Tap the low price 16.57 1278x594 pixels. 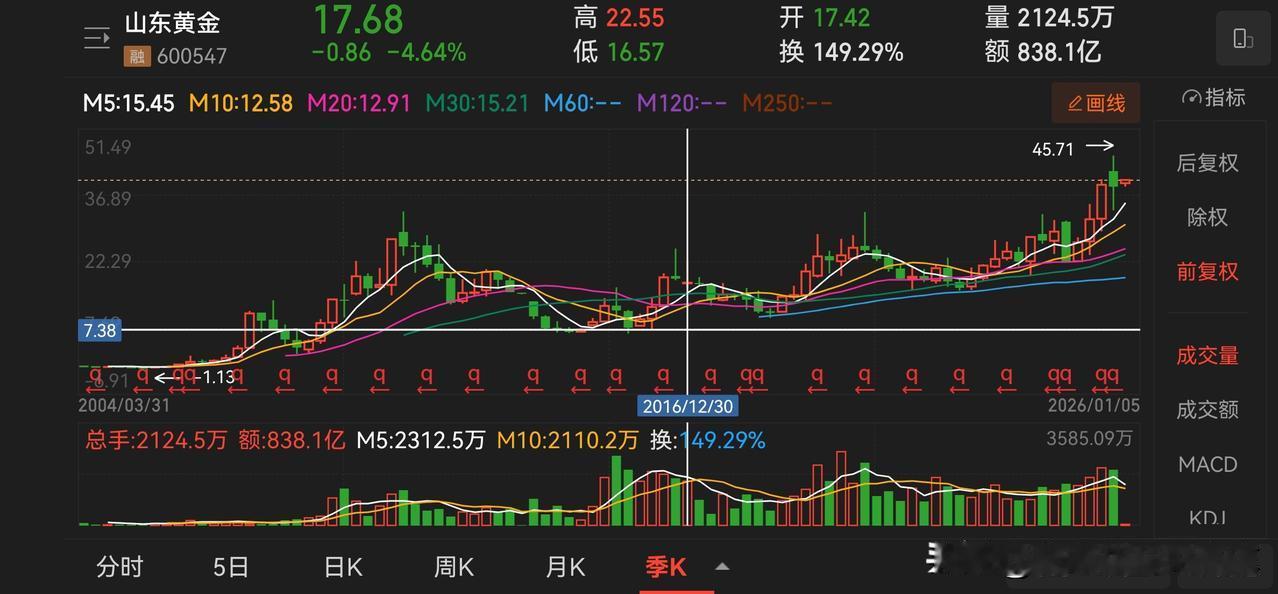tap(635, 52)
